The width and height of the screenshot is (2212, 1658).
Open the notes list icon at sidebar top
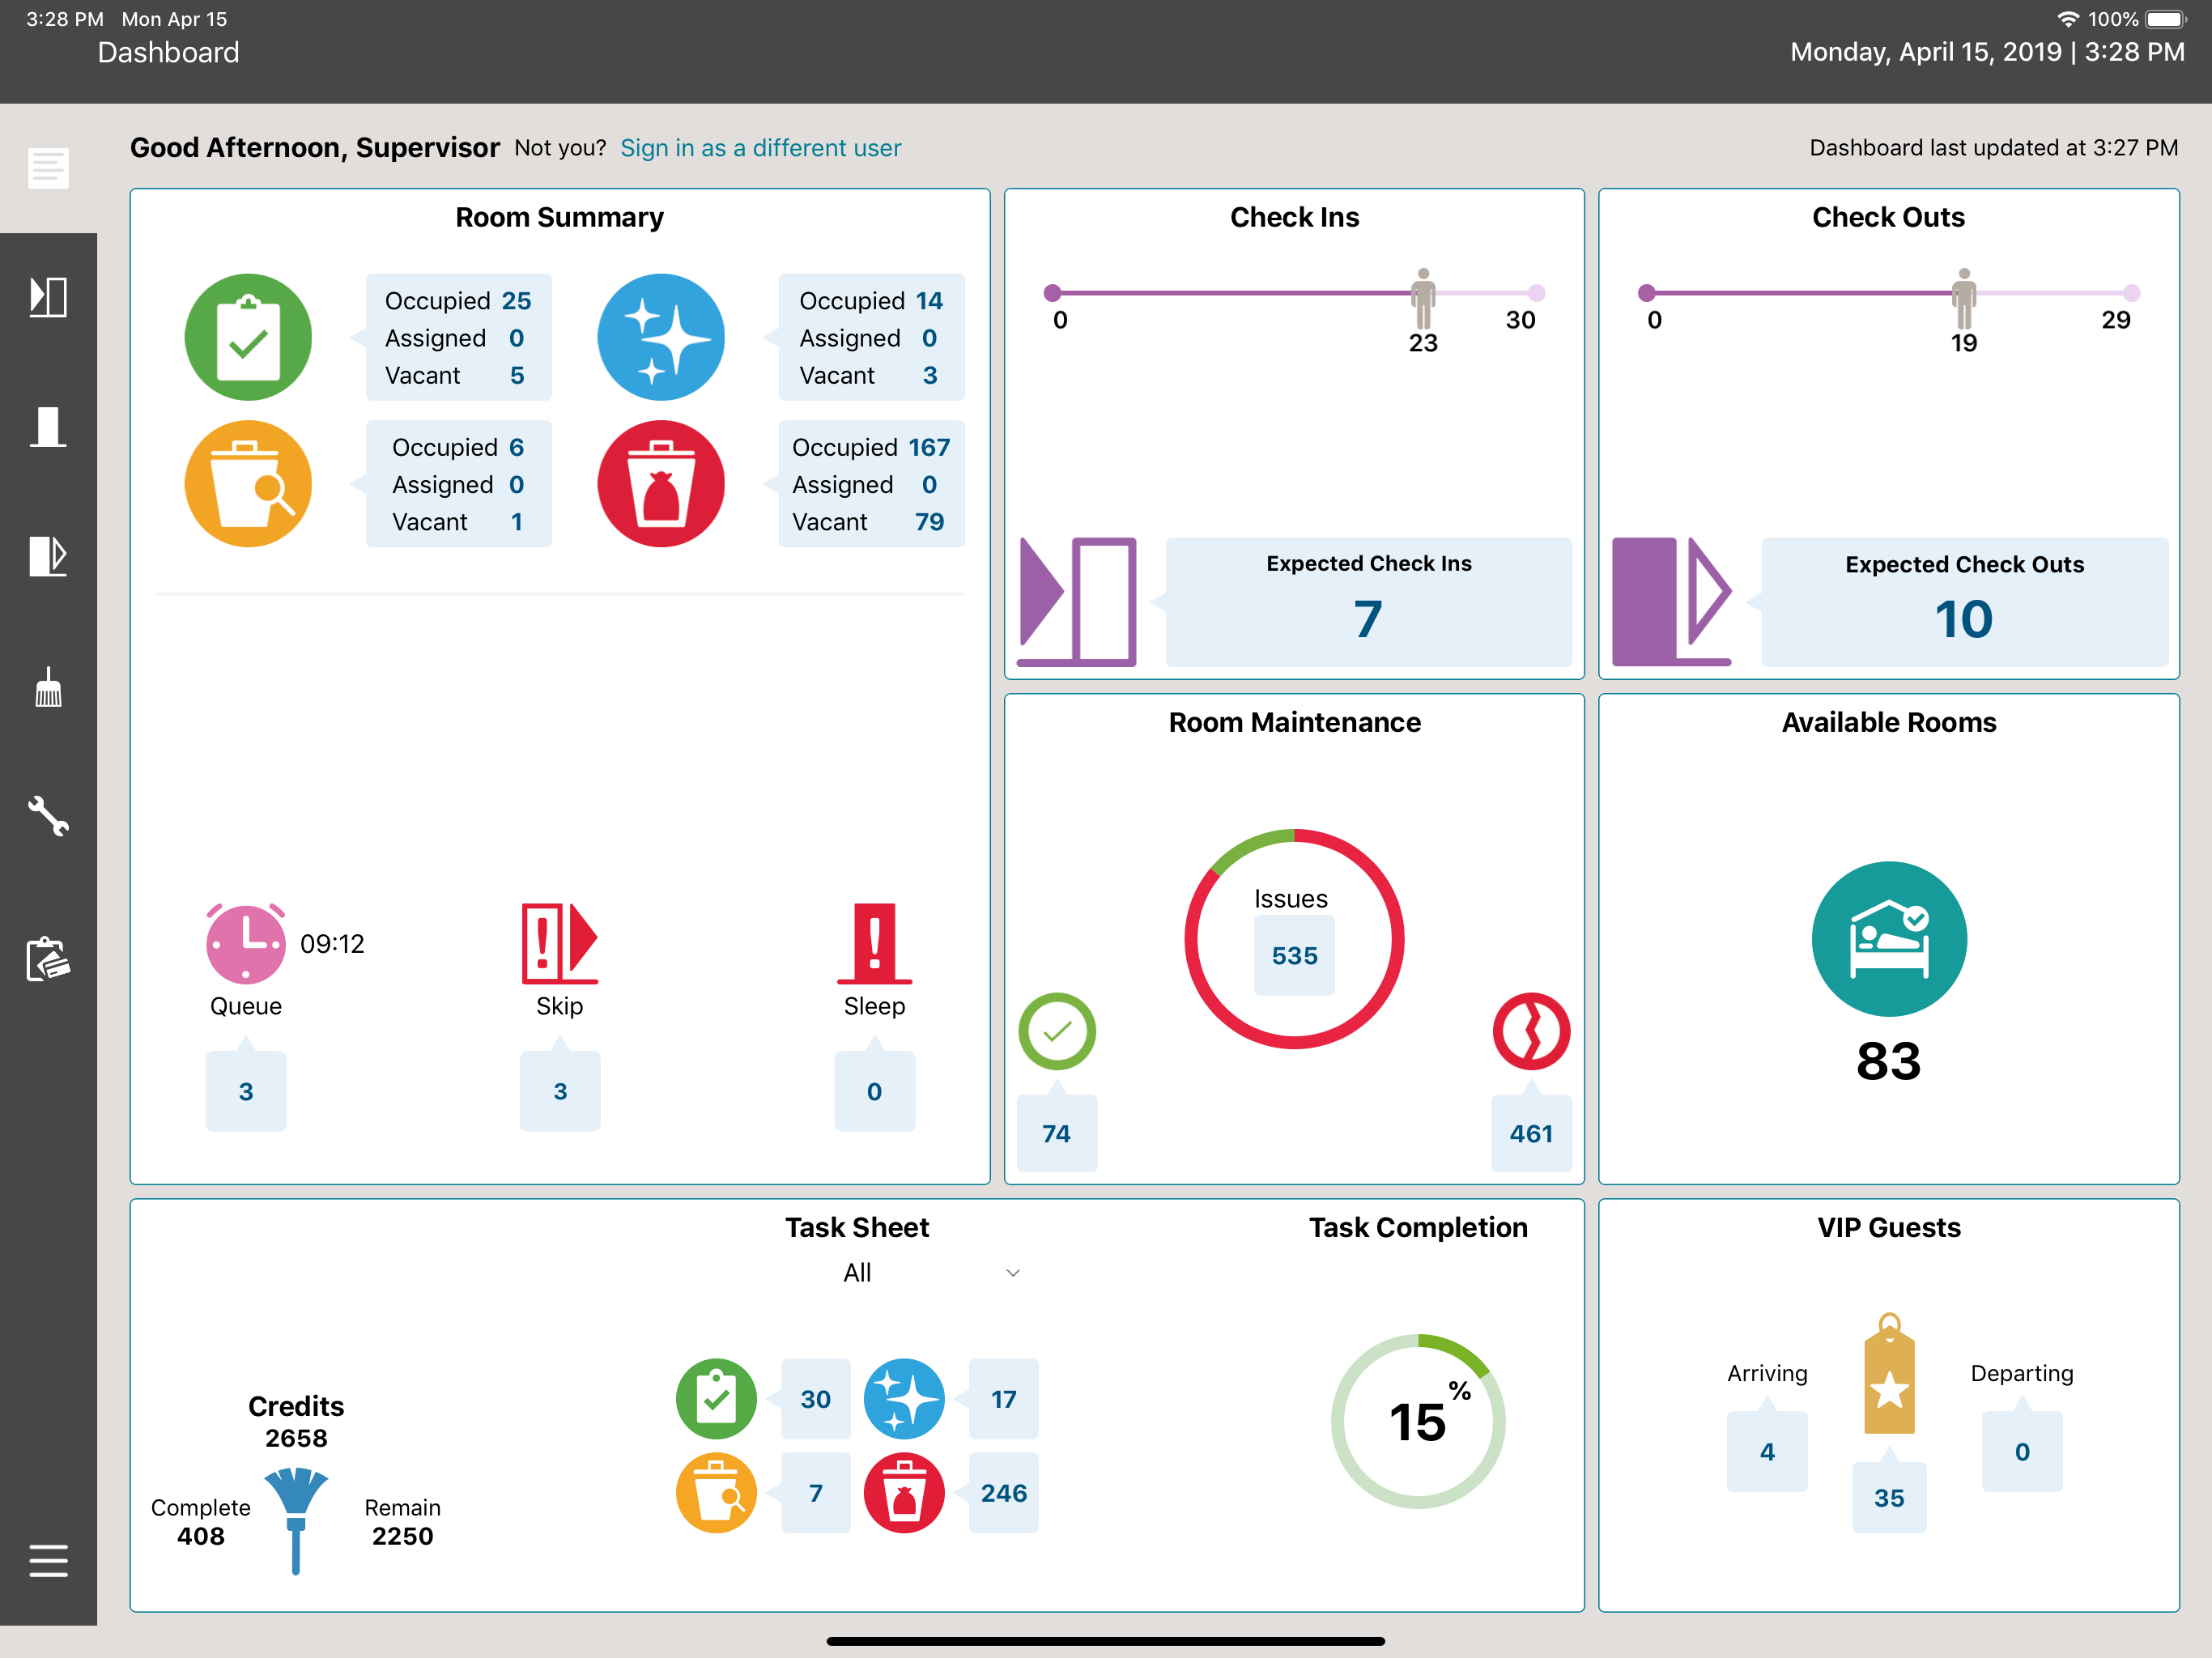tap(48, 167)
